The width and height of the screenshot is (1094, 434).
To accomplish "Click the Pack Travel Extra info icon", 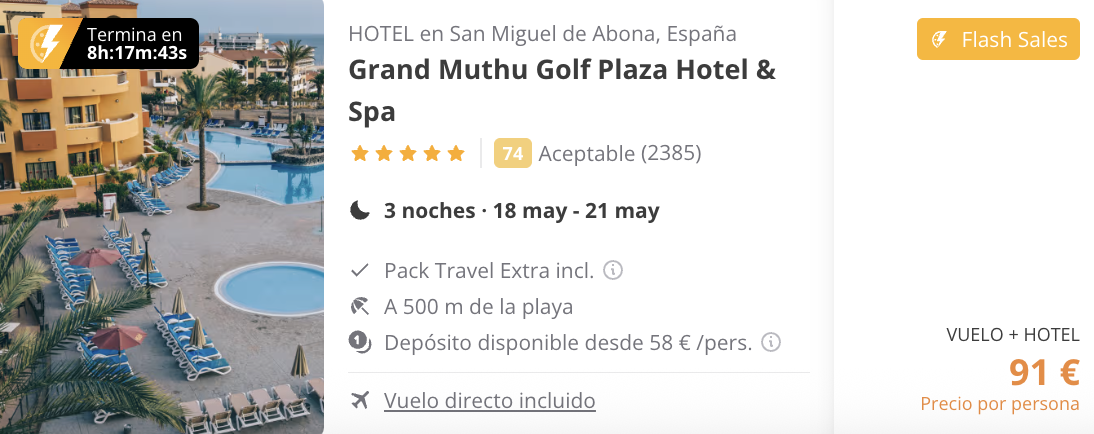I will pos(613,269).
